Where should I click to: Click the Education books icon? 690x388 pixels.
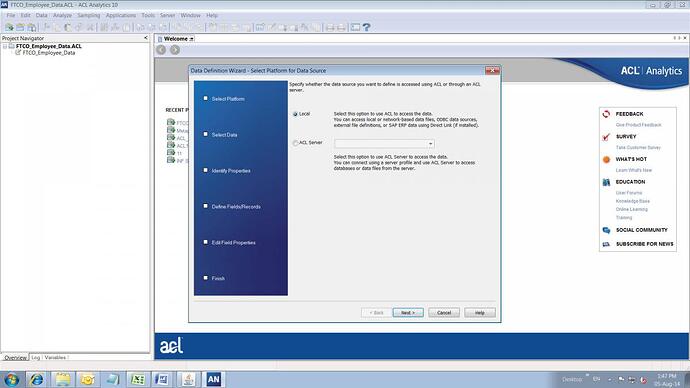tap(606, 182)
